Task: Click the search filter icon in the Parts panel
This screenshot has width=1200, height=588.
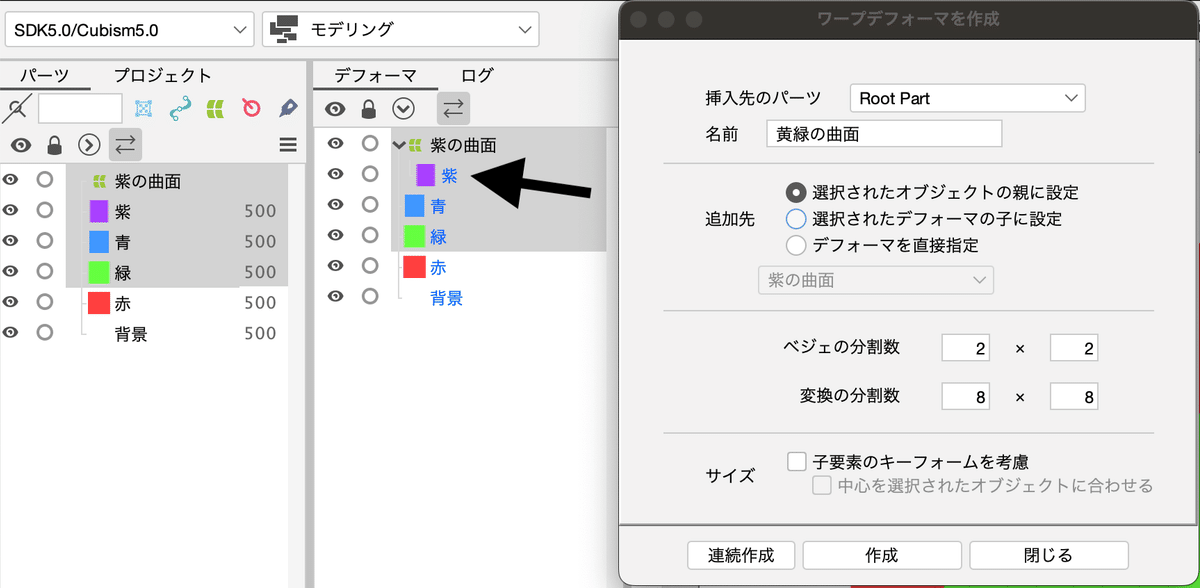Action: point(19,107)
